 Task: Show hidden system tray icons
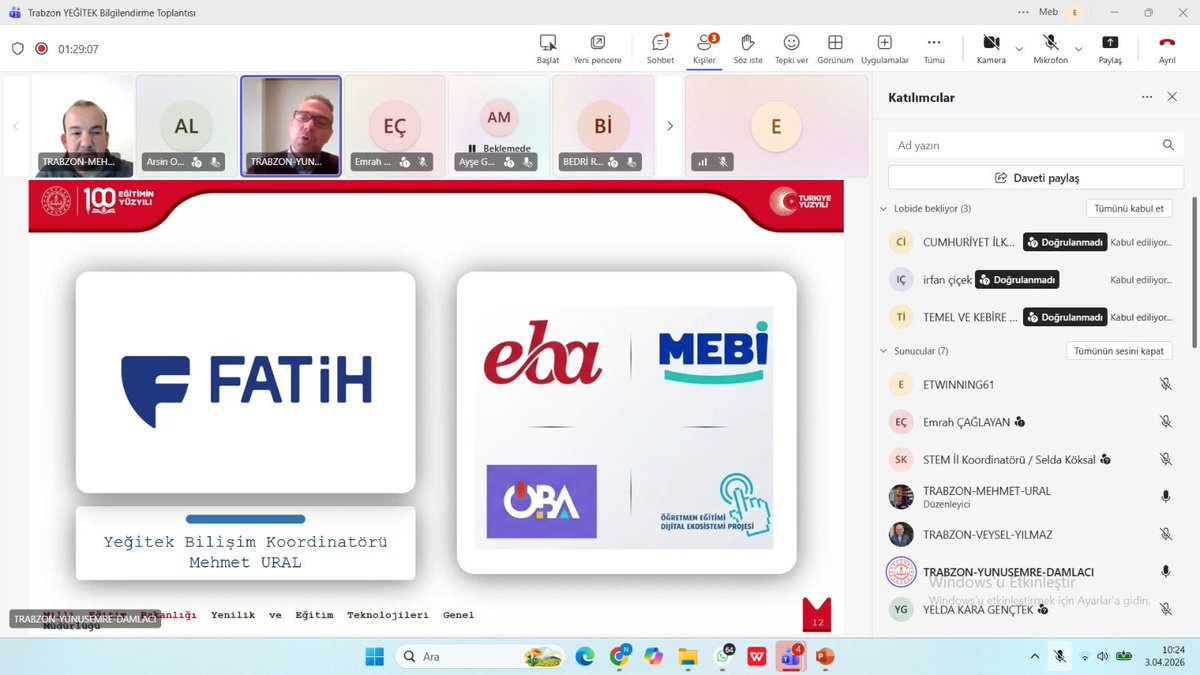(x=1034, y=657)
